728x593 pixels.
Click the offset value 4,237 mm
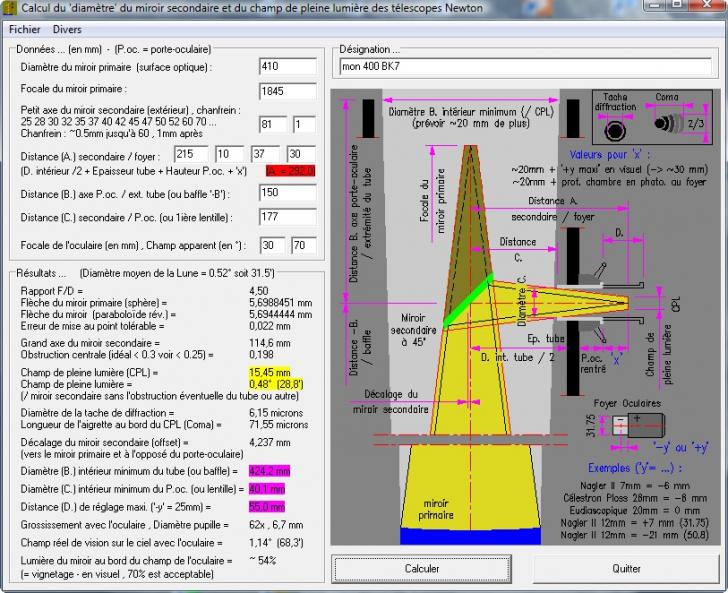coord(270,442)
